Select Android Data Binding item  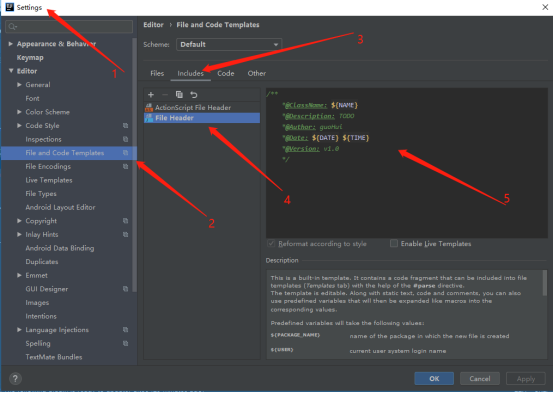click(60, 248)
